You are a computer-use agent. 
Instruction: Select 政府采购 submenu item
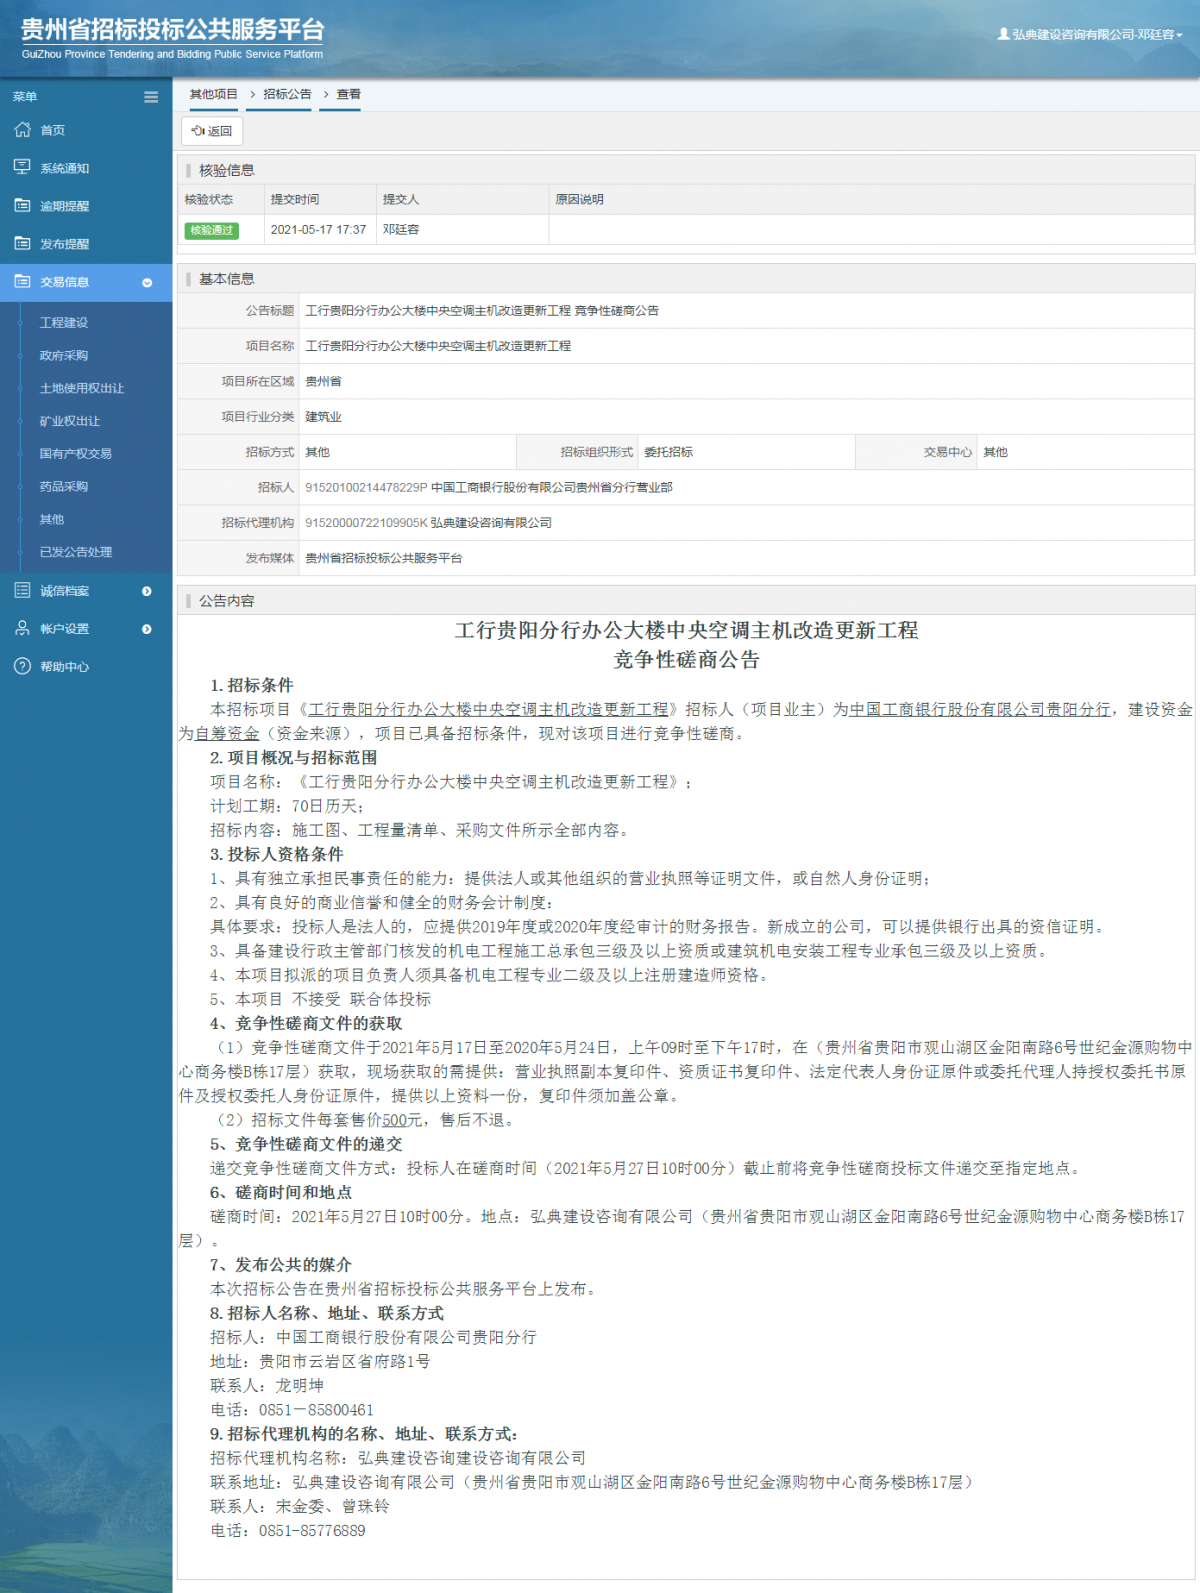(64, 356)
